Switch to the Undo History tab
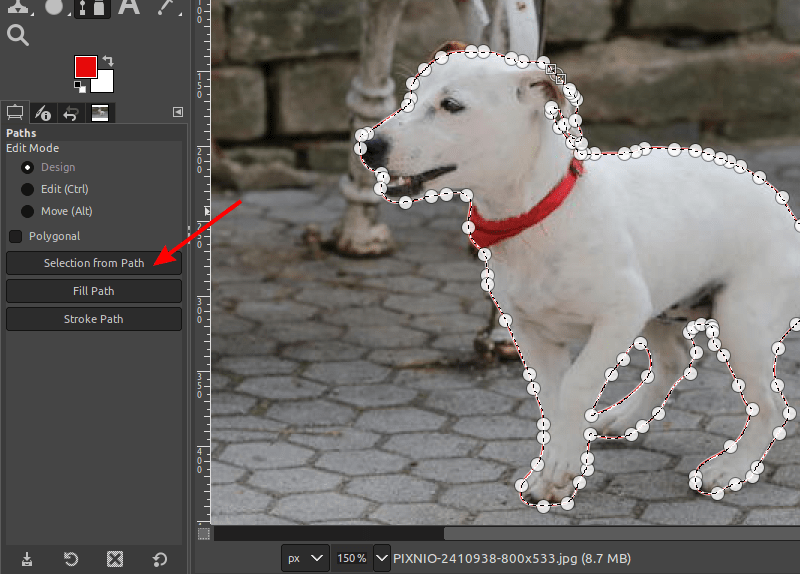The height and width of the screenshot is (574, 800). coord(71,113)
